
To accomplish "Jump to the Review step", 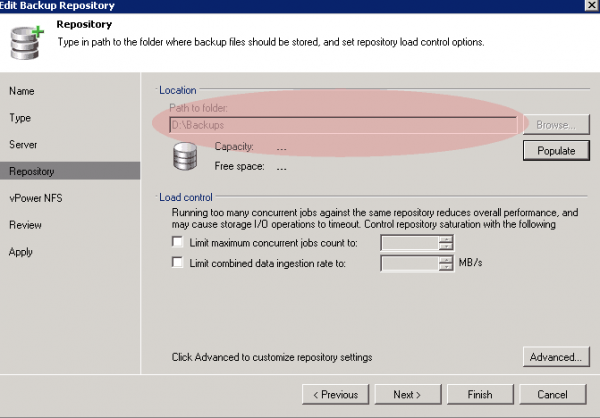I will coord(26,225).
